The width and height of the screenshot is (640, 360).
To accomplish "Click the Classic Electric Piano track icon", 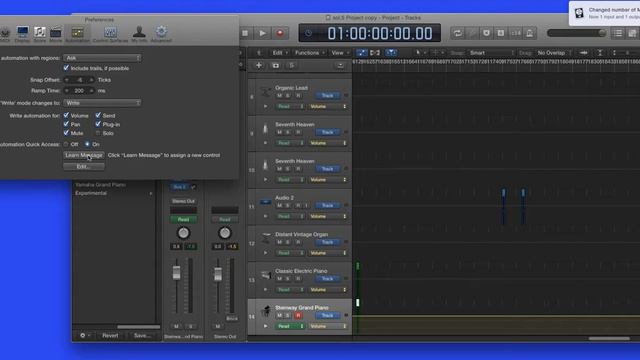I will coord(266,275).
